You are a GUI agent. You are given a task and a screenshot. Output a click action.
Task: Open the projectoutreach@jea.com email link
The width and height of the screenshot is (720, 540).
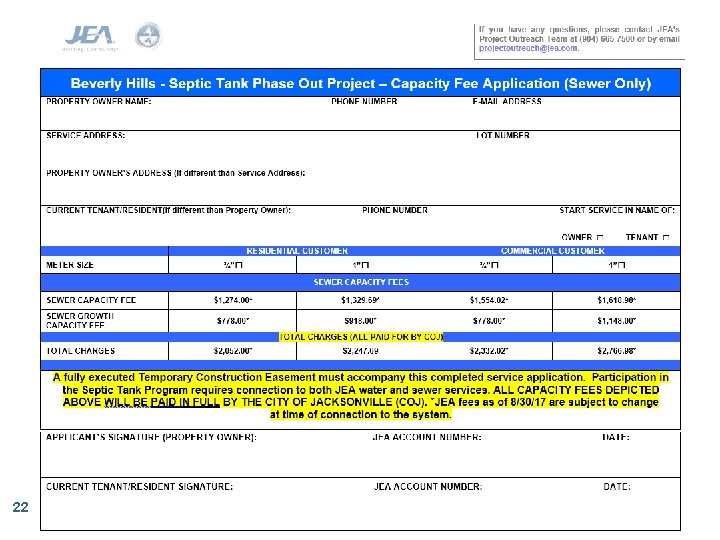point(529,48)
